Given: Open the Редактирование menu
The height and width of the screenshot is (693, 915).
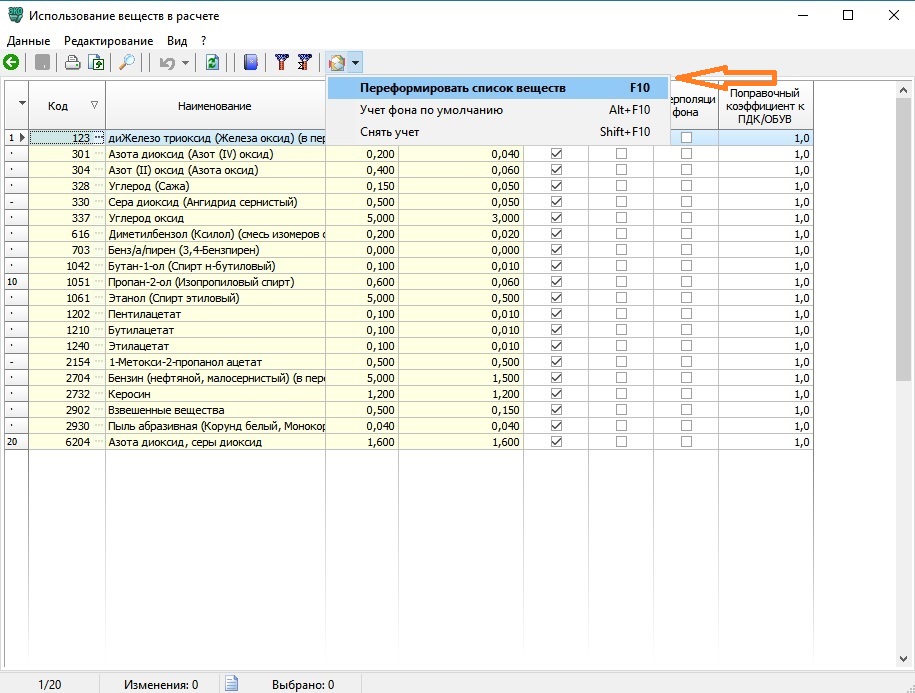Looking at the screenshot, I should 108,41.
